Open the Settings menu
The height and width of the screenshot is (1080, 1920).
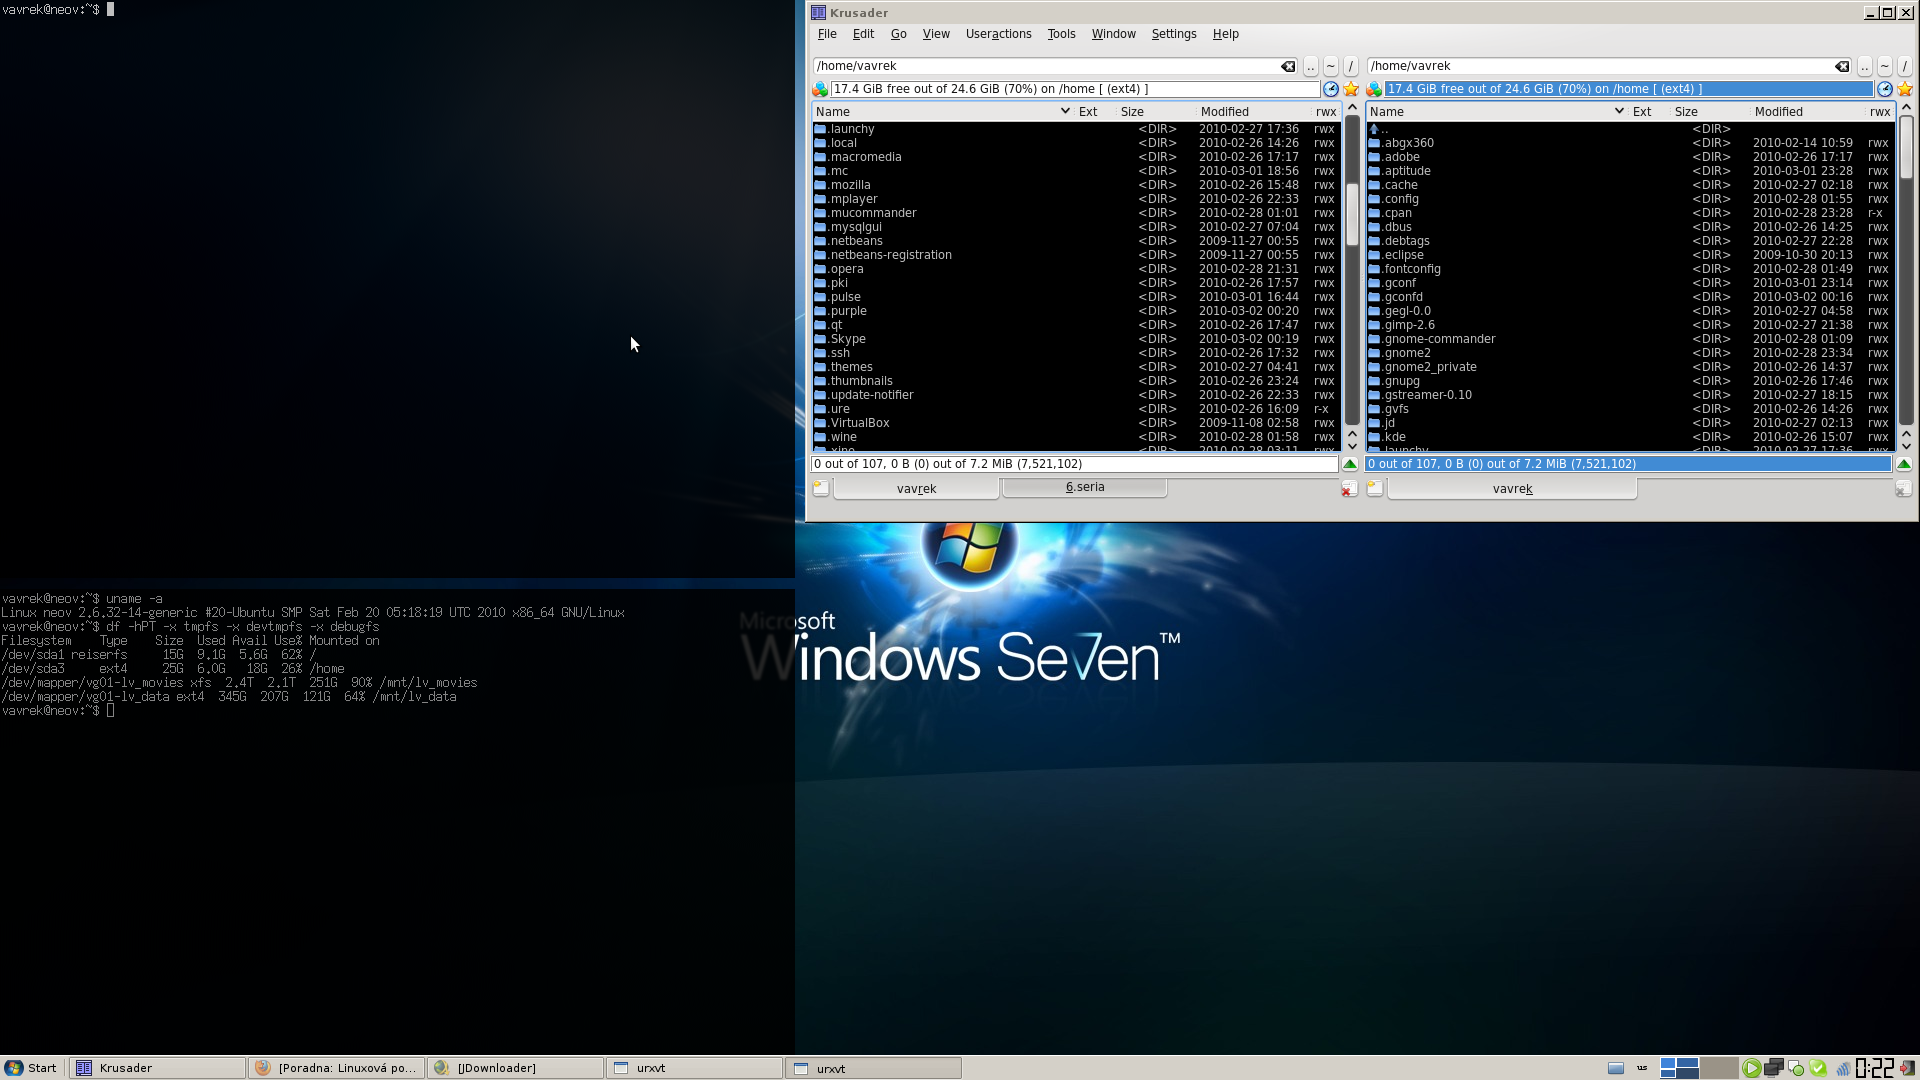[1174, 34]
